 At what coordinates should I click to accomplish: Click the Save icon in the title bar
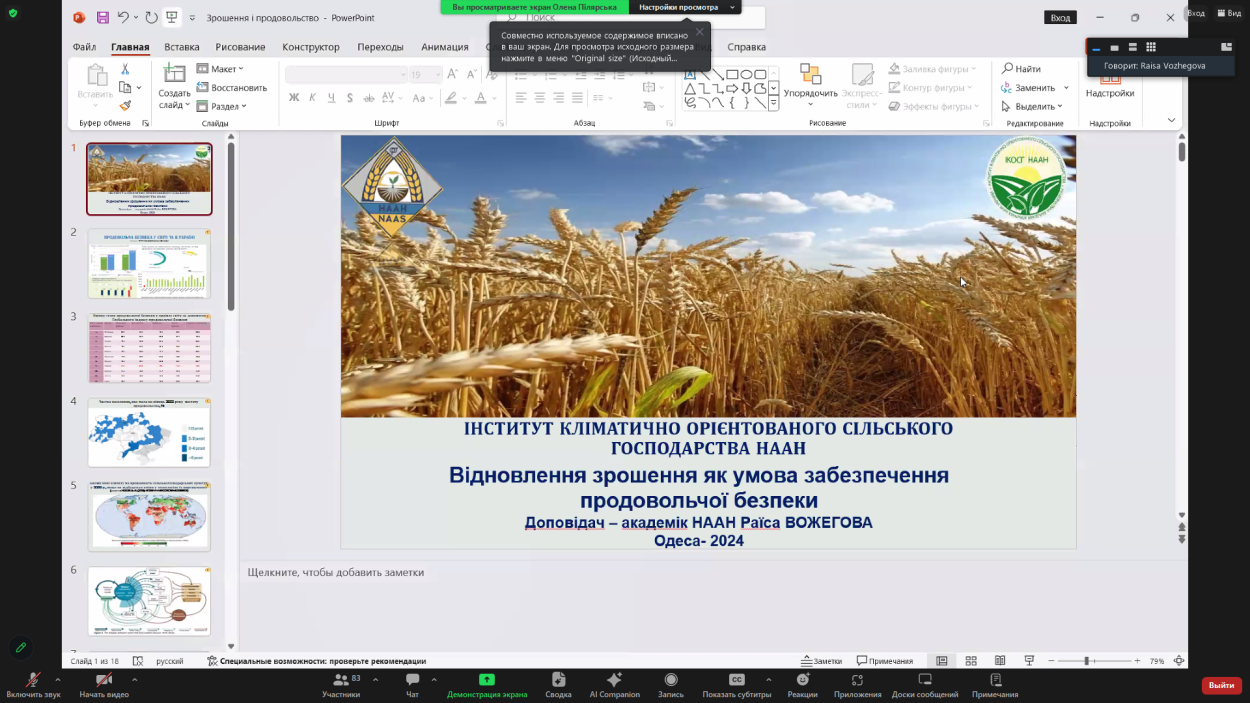(103, 18)
